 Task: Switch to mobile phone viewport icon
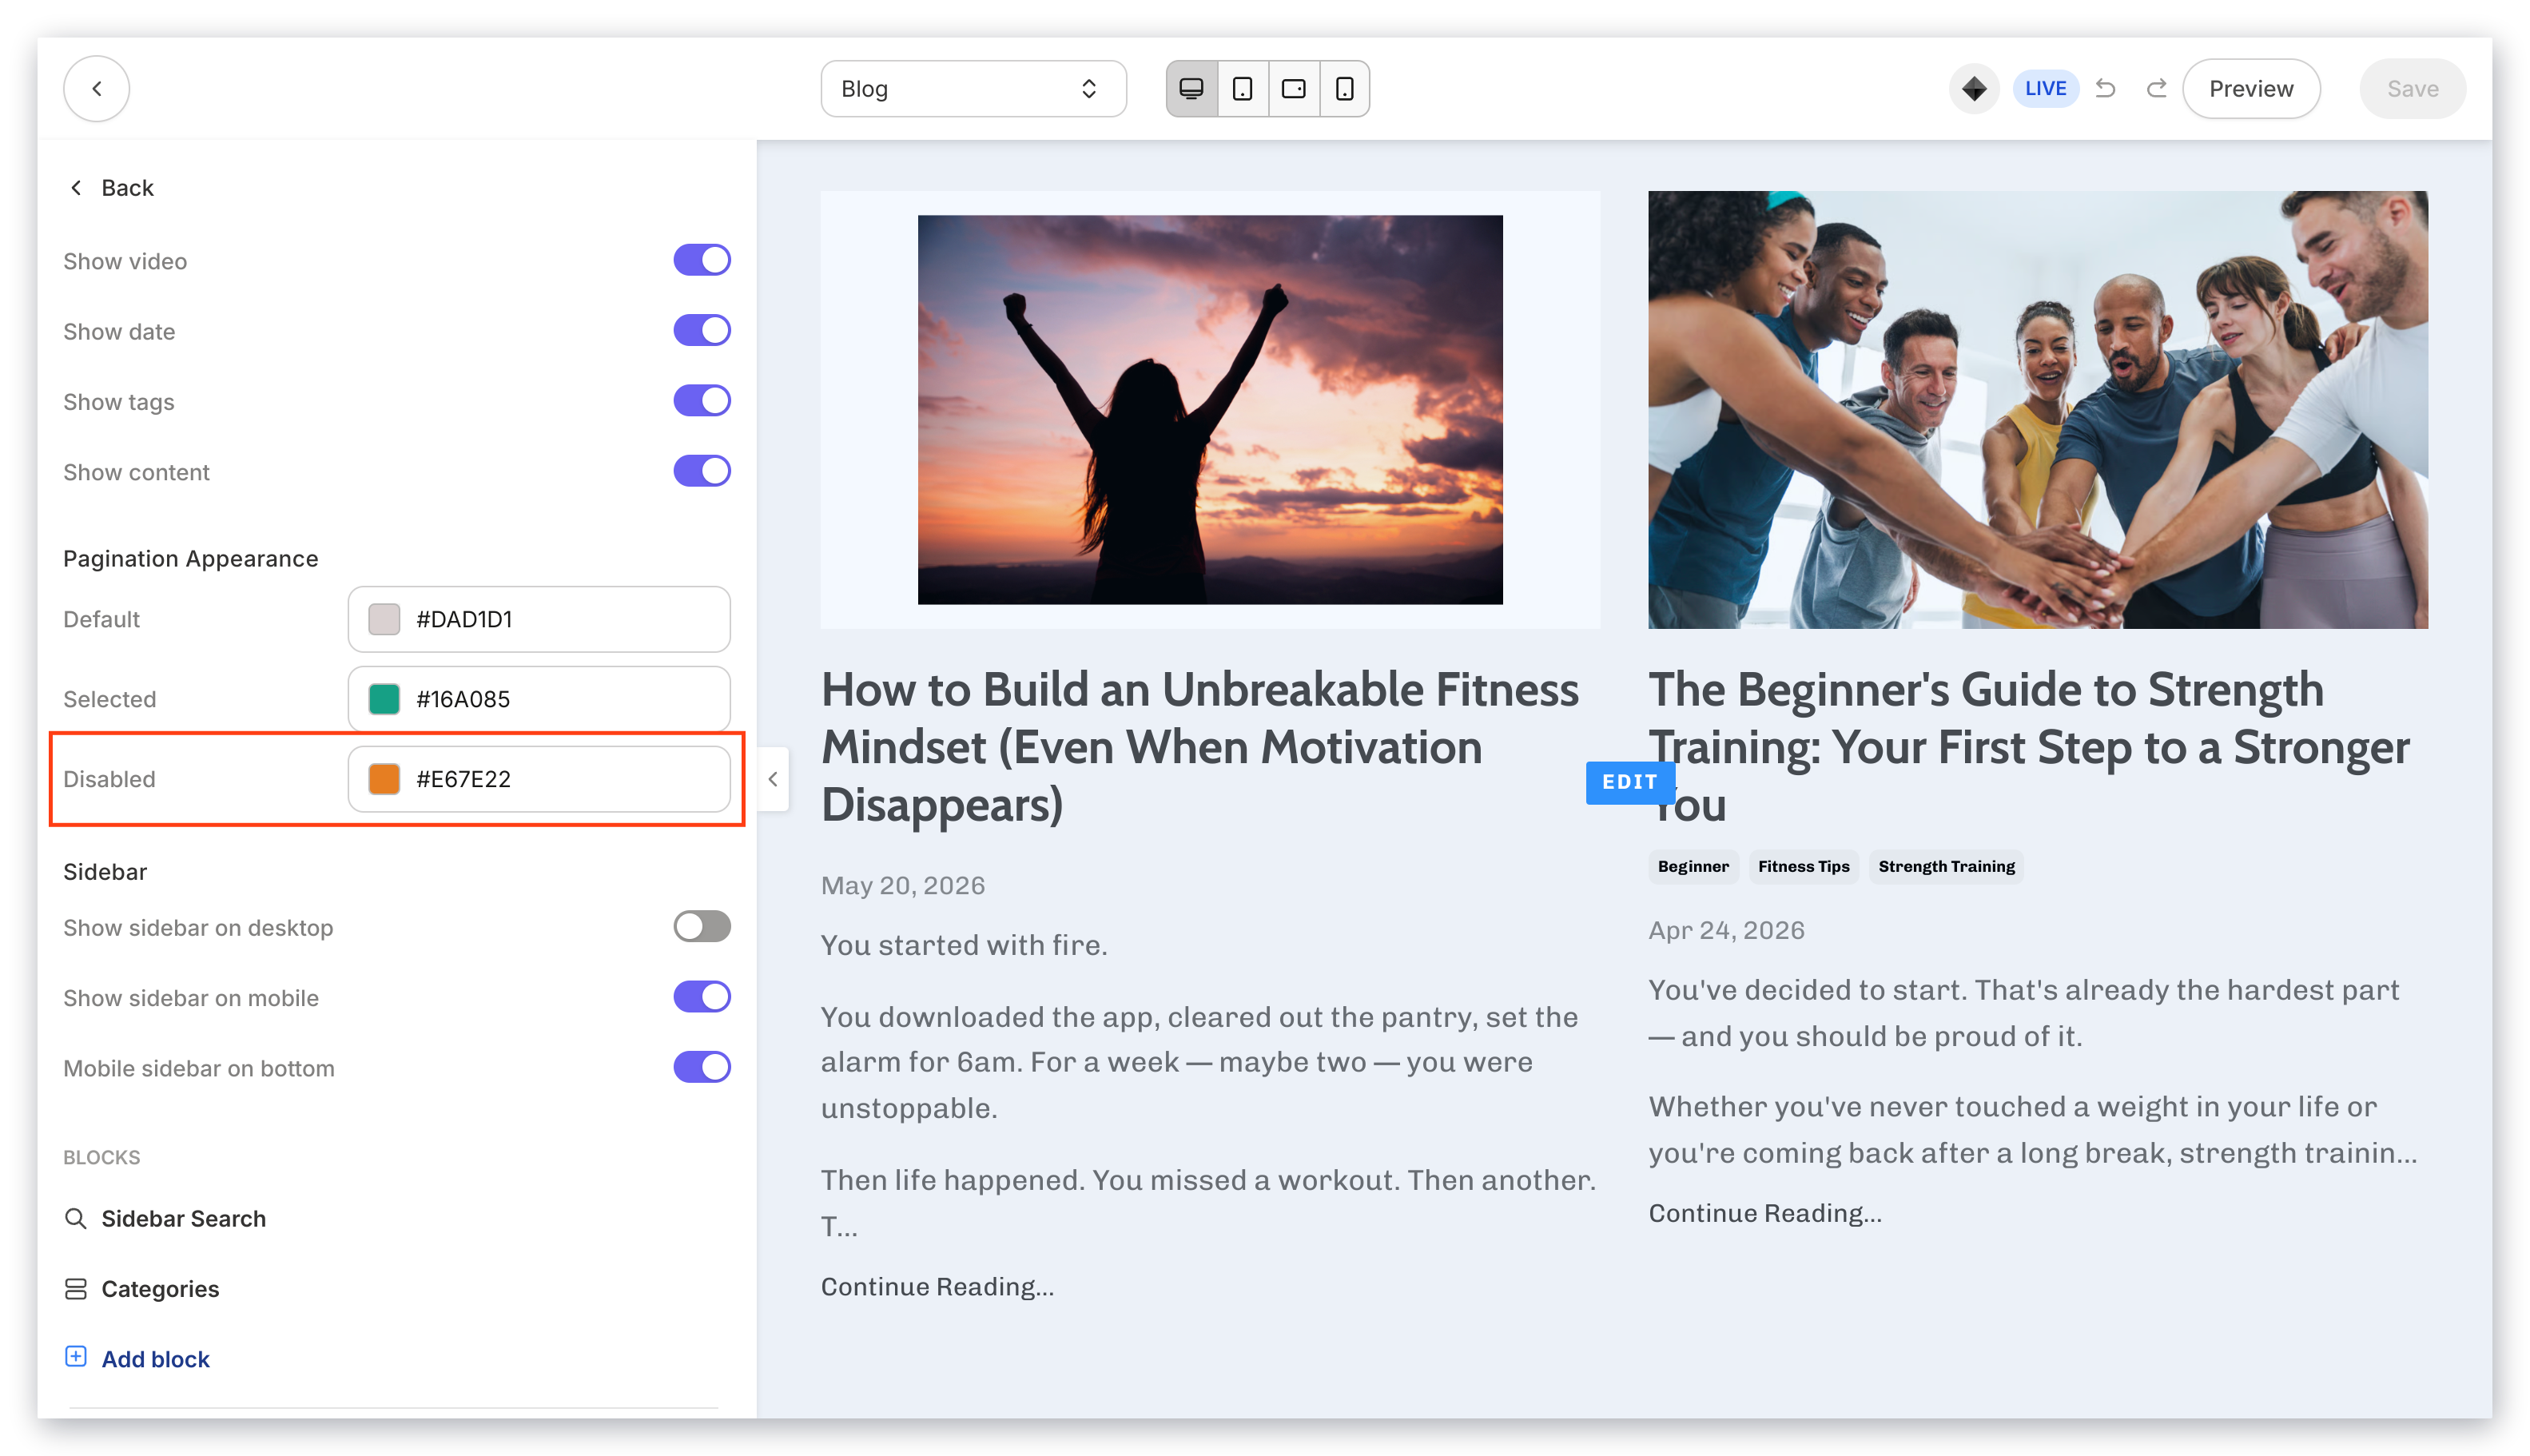point(1345,89)
